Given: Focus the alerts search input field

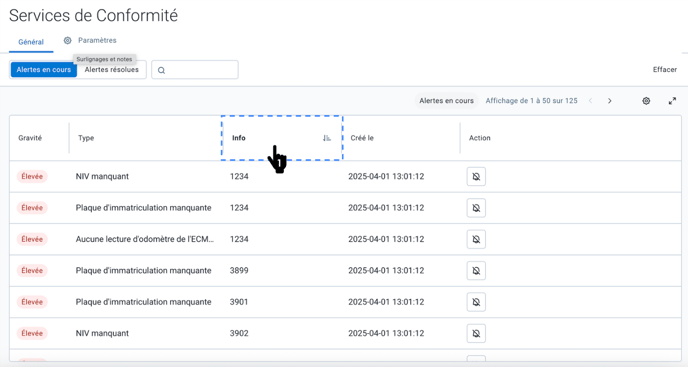Looking at the screenshot, I should click(195, 70).
